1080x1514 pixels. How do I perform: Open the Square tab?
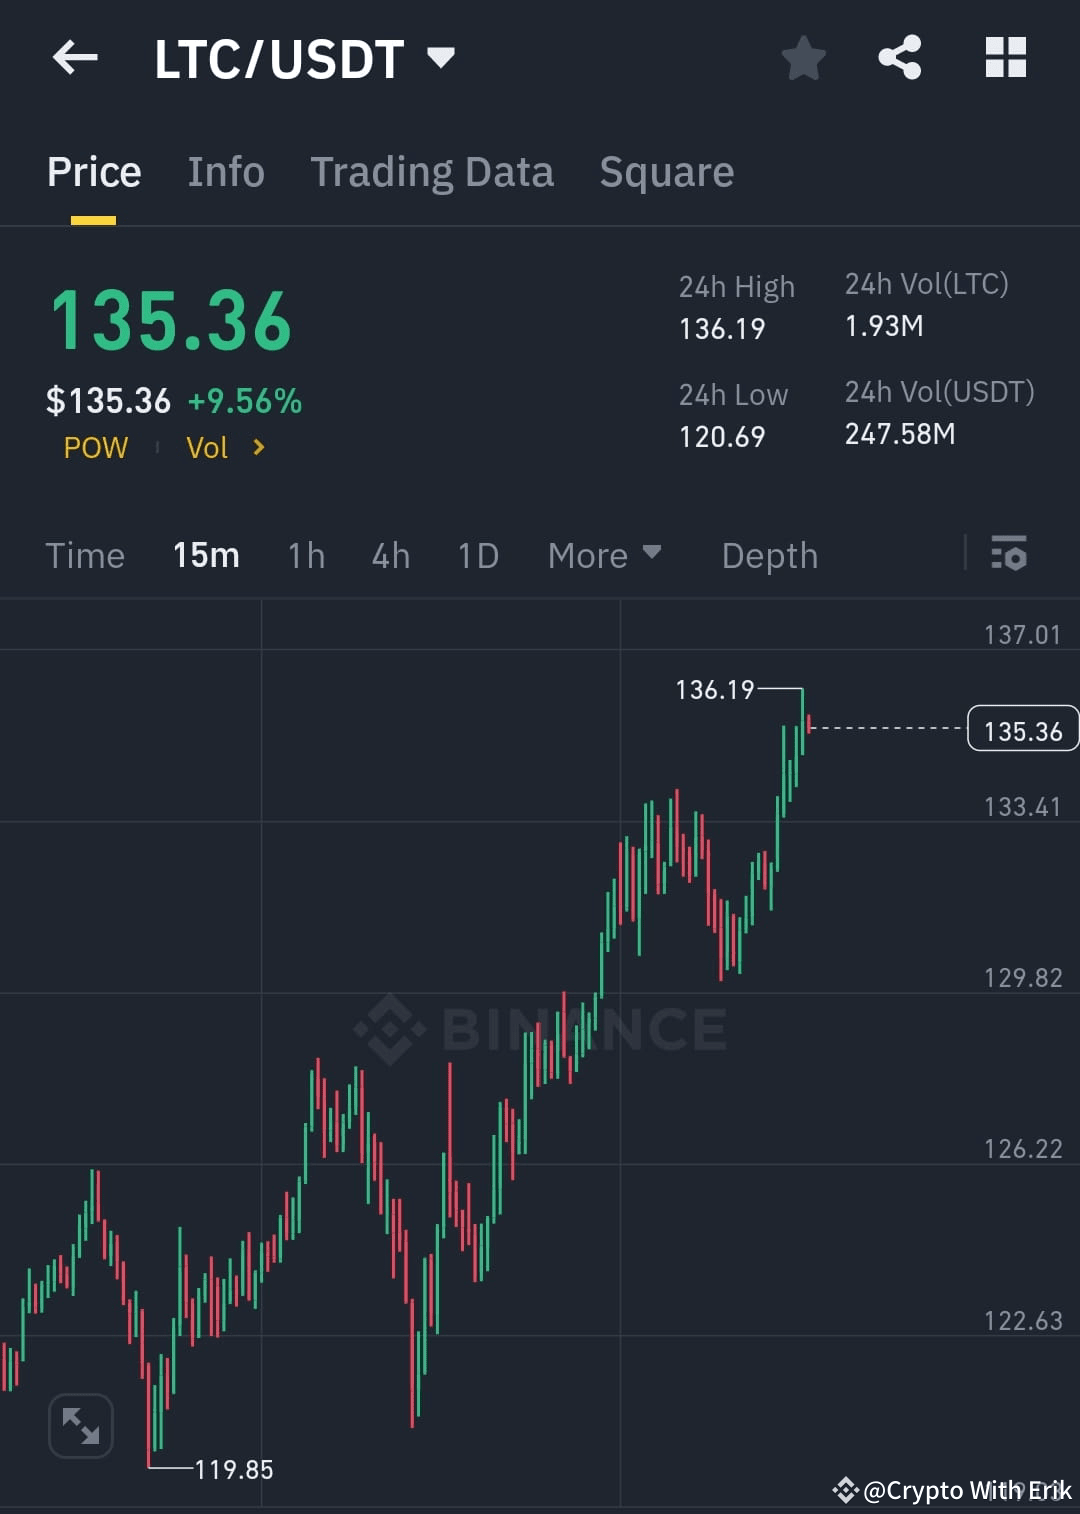click(x=666, y=171)
